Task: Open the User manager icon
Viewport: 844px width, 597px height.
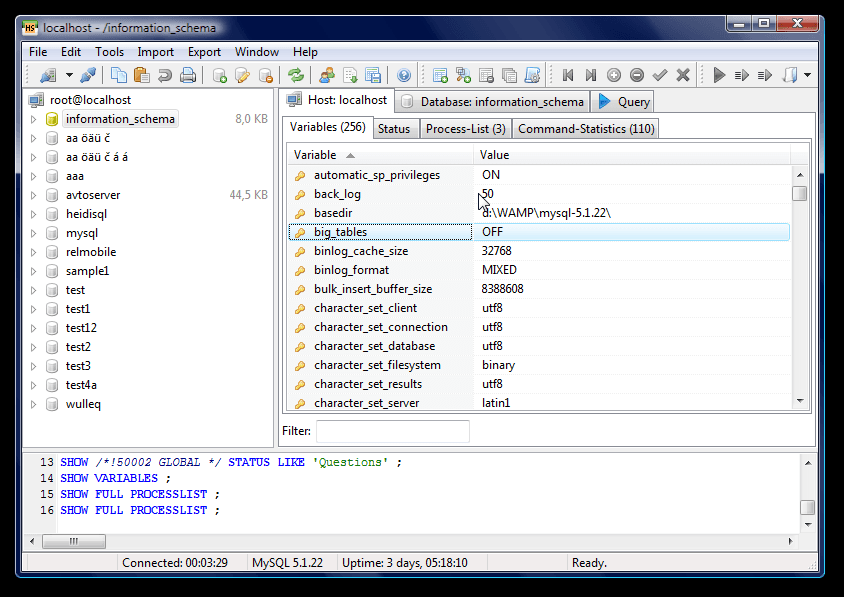Action: 326,75
